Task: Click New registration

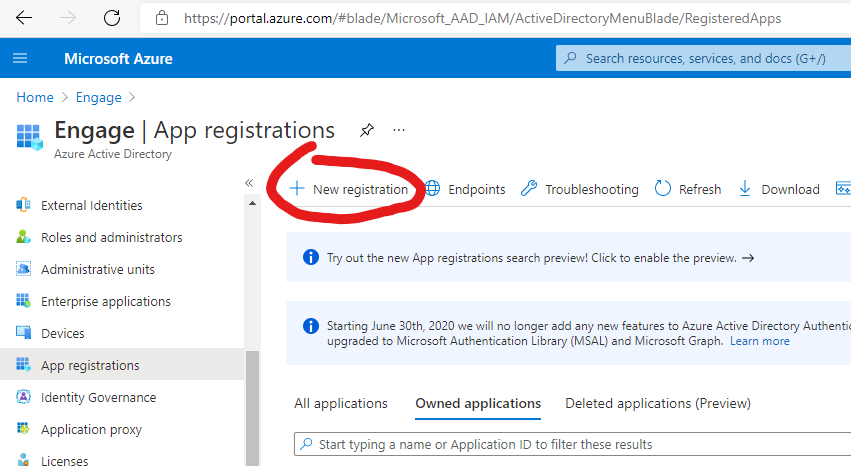Action: [348, 189]
